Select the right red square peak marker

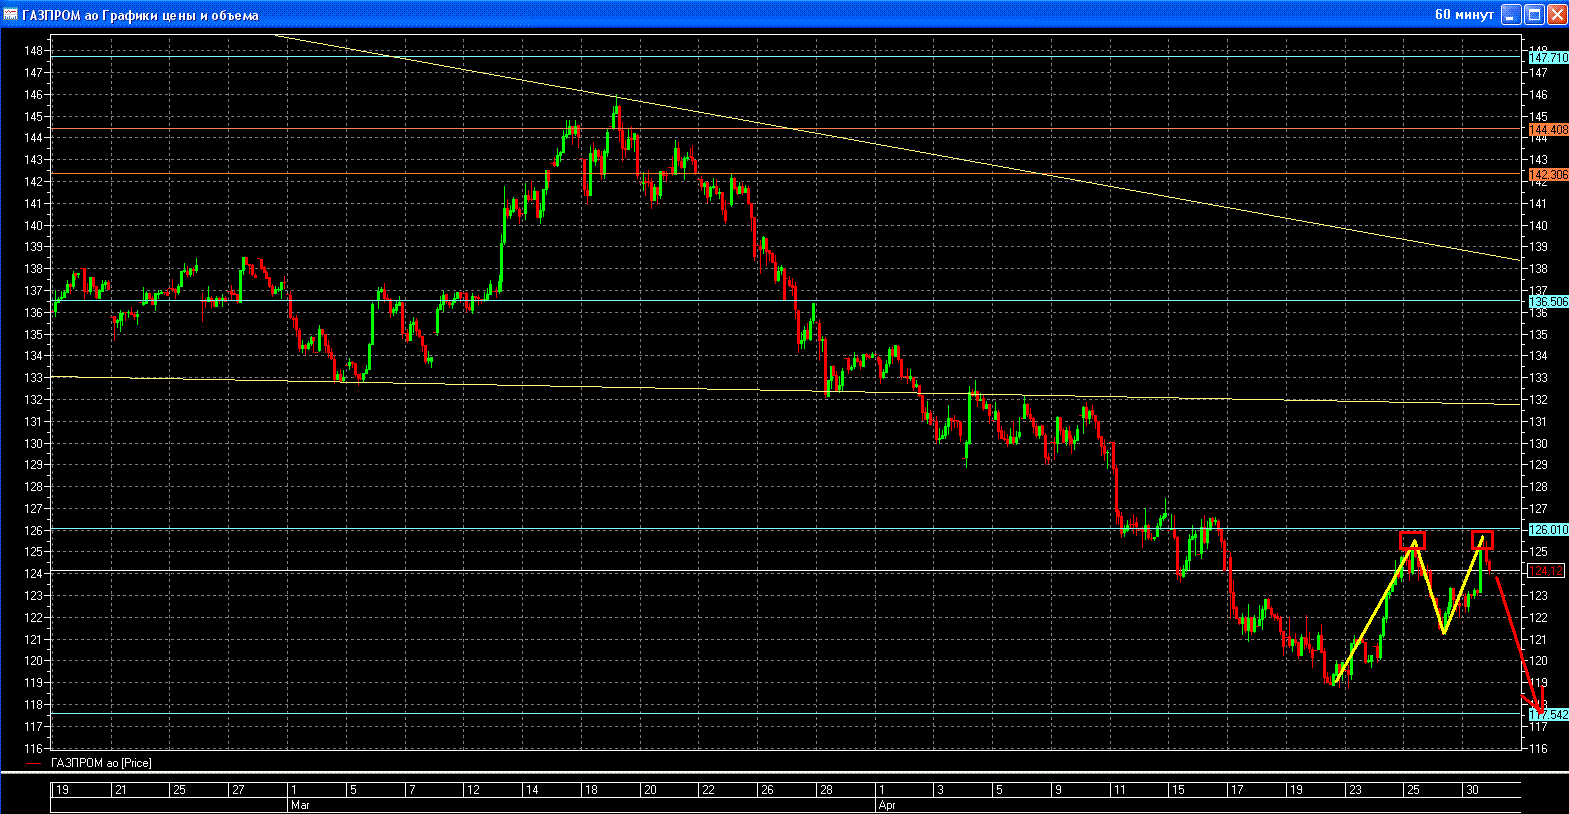(x=1482, y=540)
